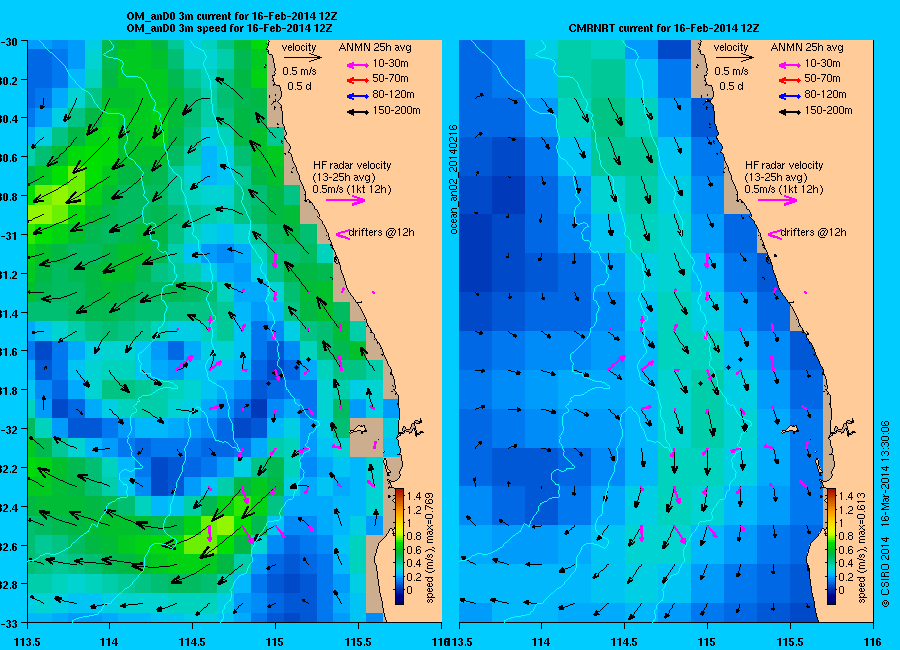Click the black 150-200m arrow in right legend

click(x=790, y=112)
